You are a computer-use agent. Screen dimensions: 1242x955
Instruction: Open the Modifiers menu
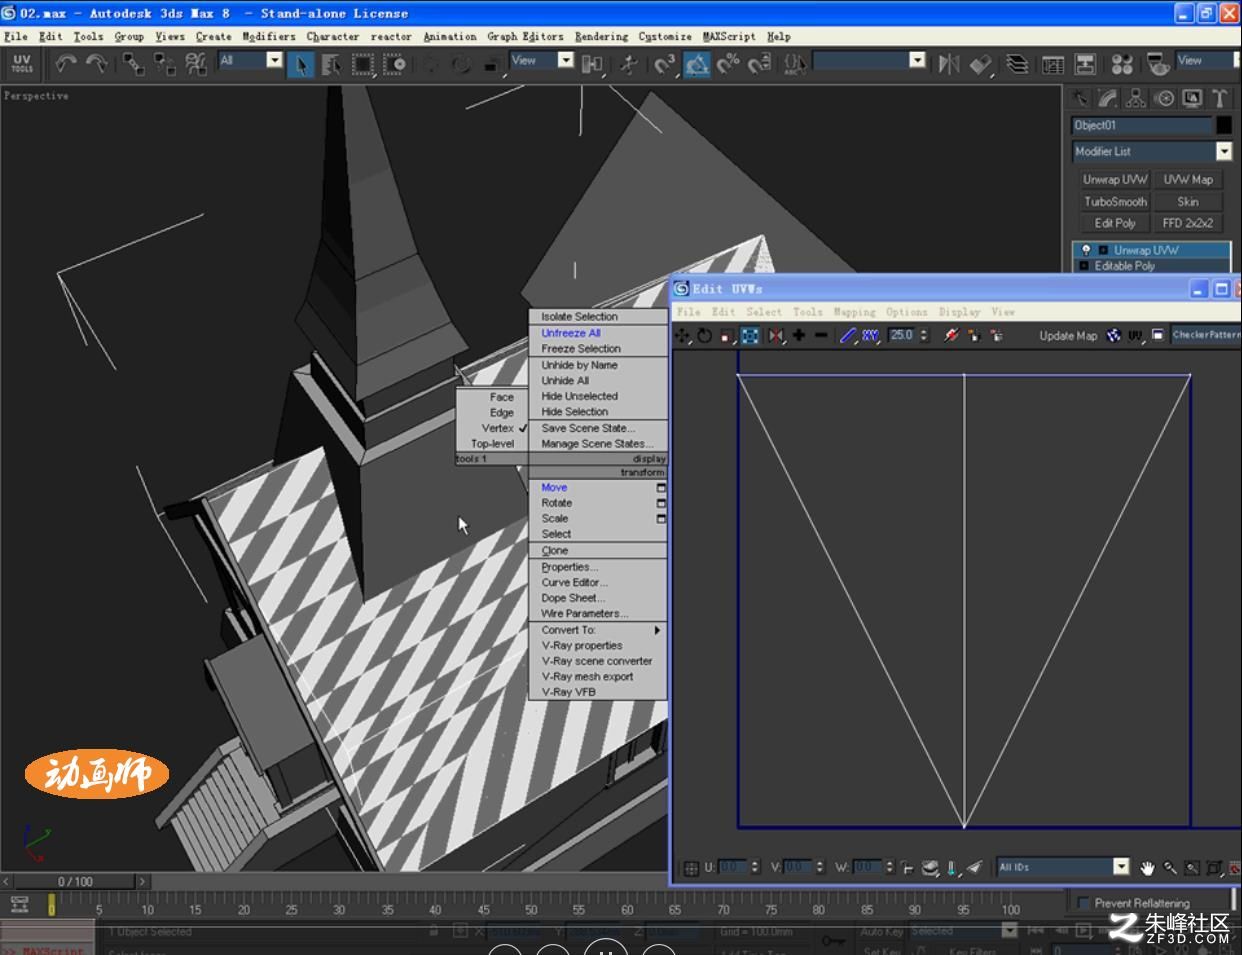tap(269, 36)
